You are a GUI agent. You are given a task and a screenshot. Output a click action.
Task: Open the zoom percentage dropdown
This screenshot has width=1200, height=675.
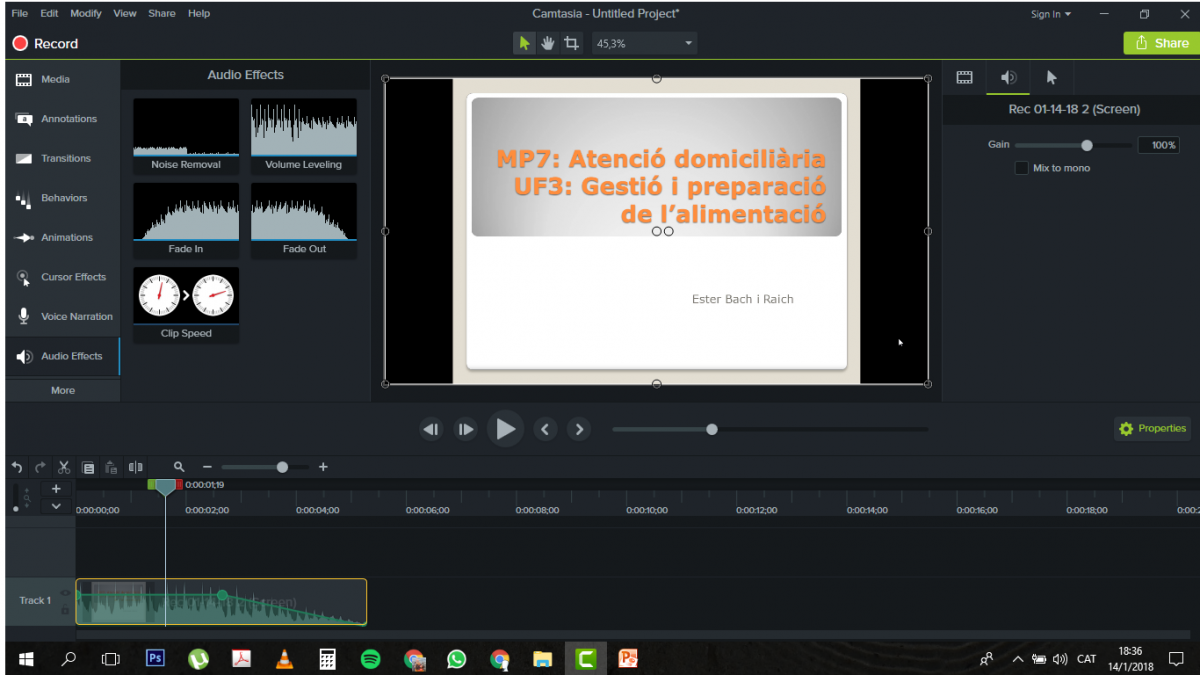(687, 43)
